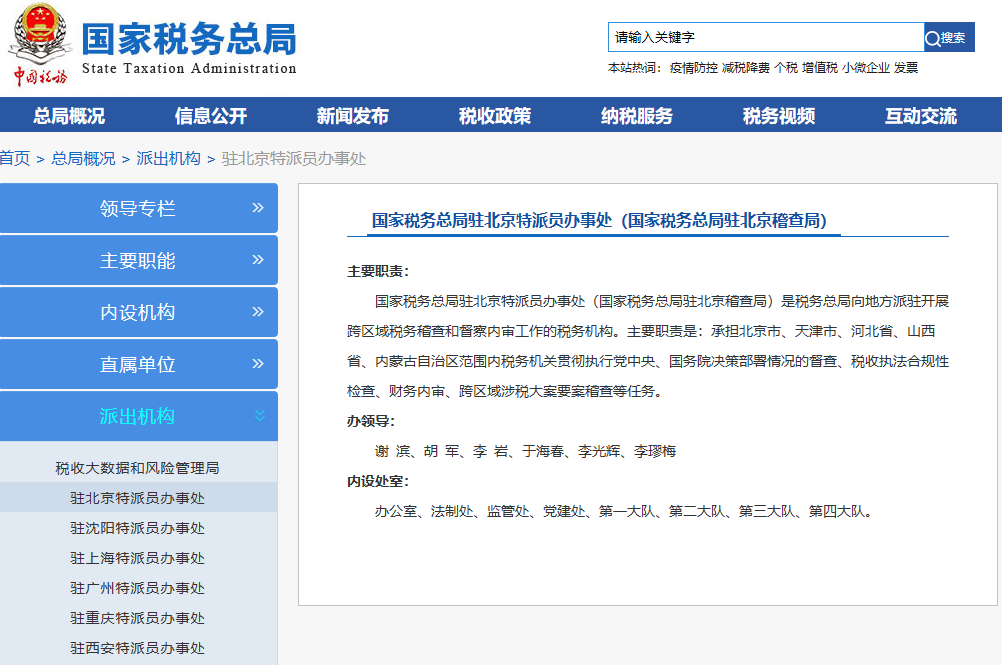Click the 内设处室 section heading
The height and width of the screenshot is (665, 1002).
point(378,482)
